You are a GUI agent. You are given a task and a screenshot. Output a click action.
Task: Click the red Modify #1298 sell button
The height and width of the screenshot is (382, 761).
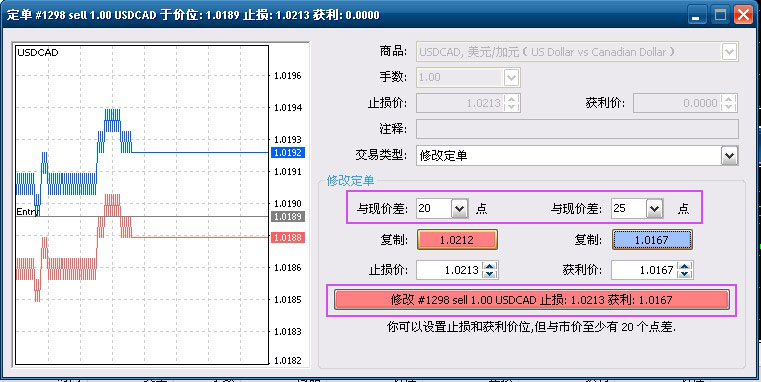click(531, 300)
